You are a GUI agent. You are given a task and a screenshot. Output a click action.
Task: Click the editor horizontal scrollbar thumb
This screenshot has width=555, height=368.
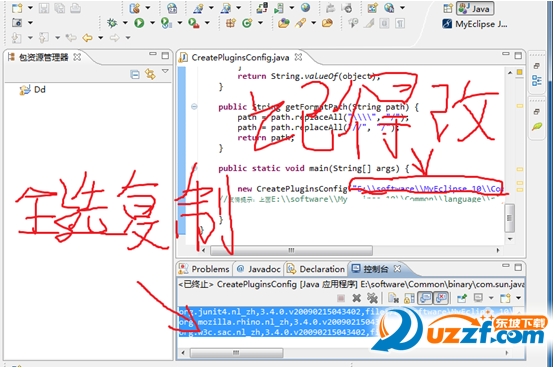[291, 251]
